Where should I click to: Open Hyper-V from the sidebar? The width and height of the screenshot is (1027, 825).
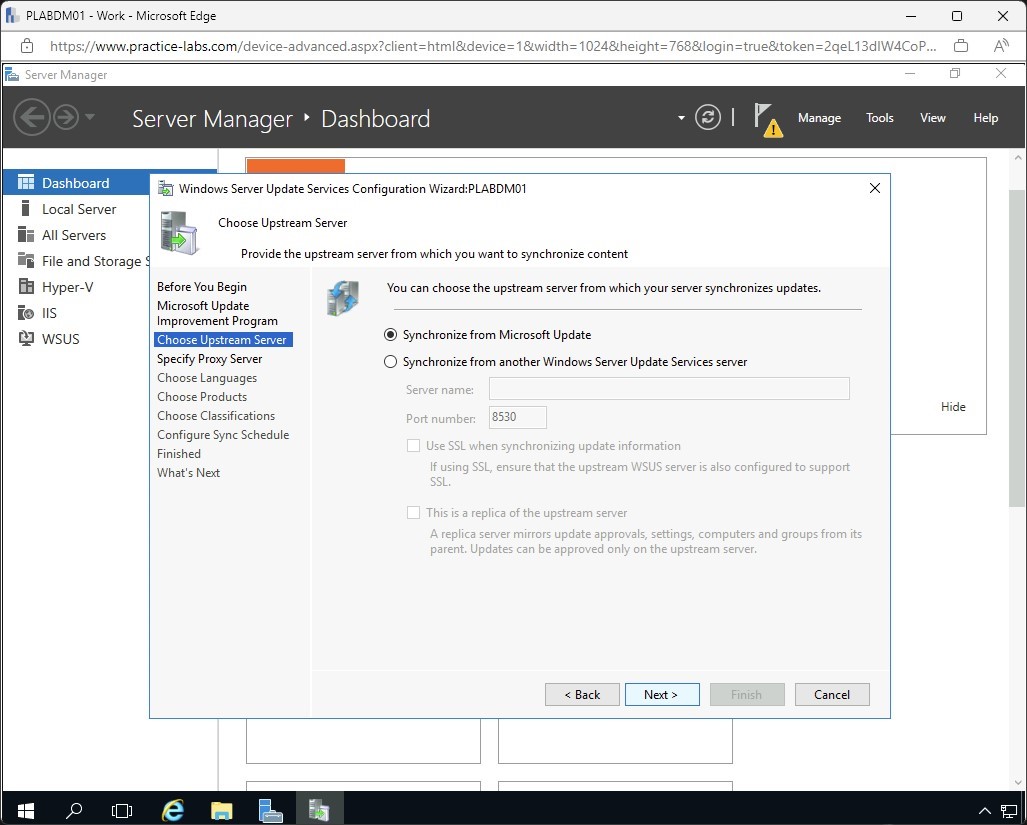pyautogui.click(x=68, y=287)
